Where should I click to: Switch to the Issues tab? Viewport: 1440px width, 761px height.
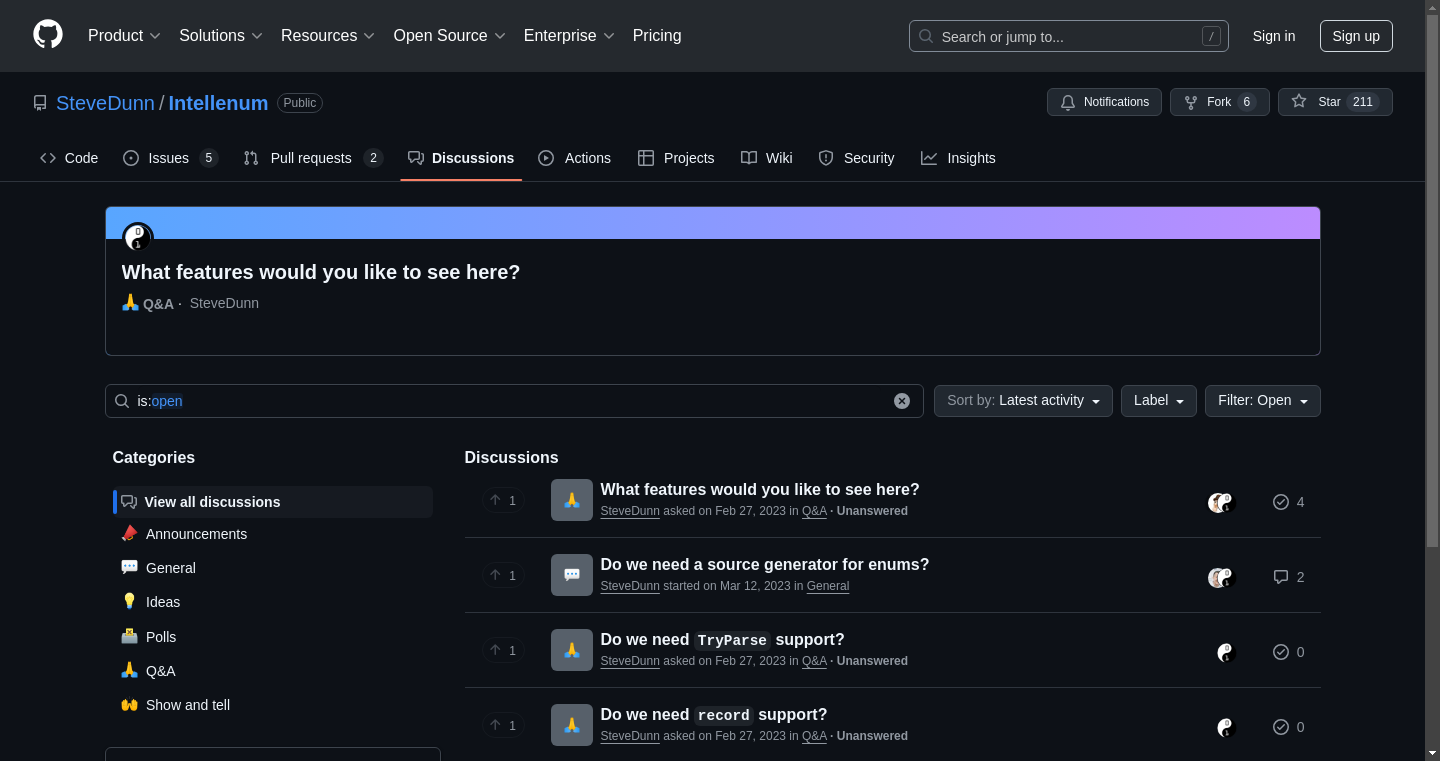point(171,158)
